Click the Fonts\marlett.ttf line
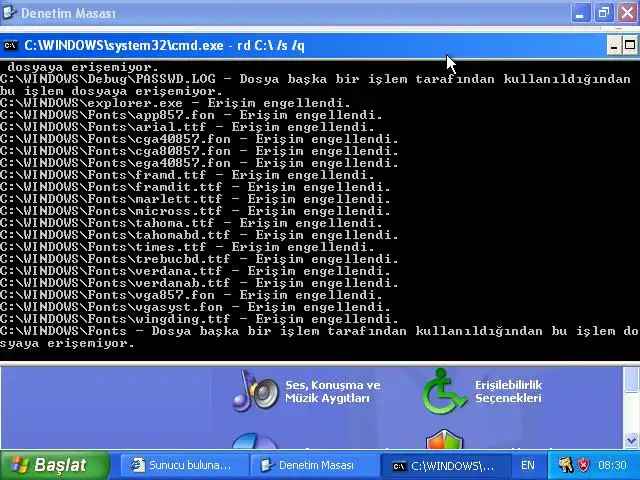 click(195, 199)
